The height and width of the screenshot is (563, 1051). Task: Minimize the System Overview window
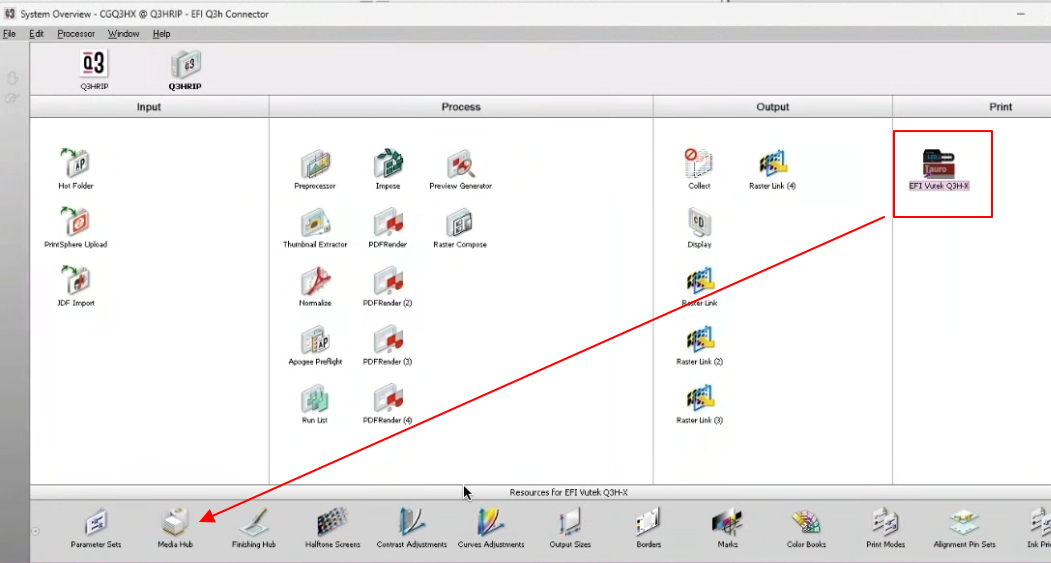click(1021, 13)
